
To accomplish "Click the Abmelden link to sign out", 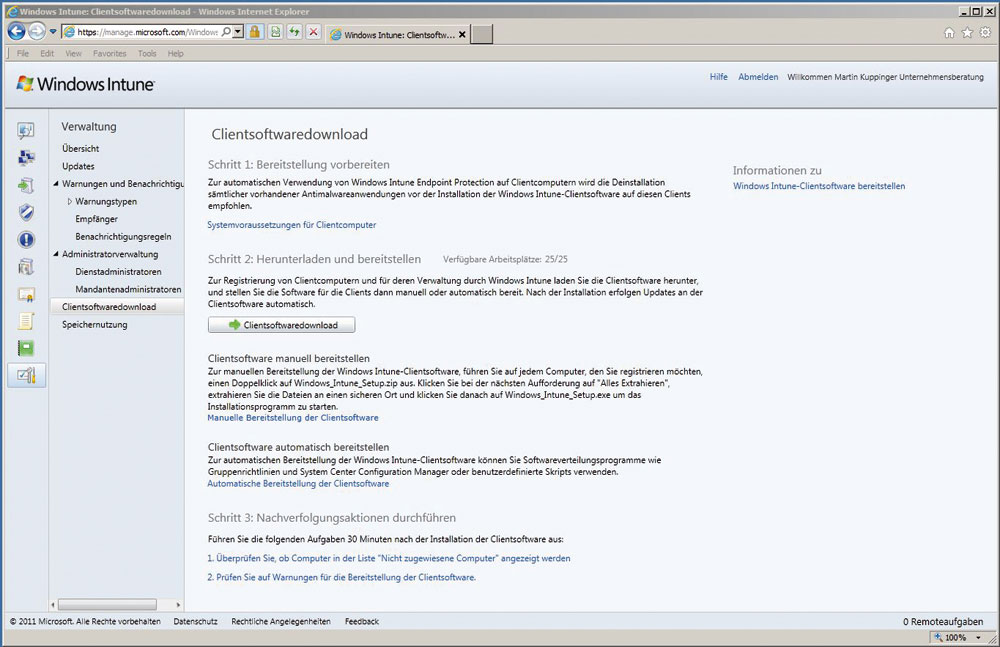I will pos(758,77).
